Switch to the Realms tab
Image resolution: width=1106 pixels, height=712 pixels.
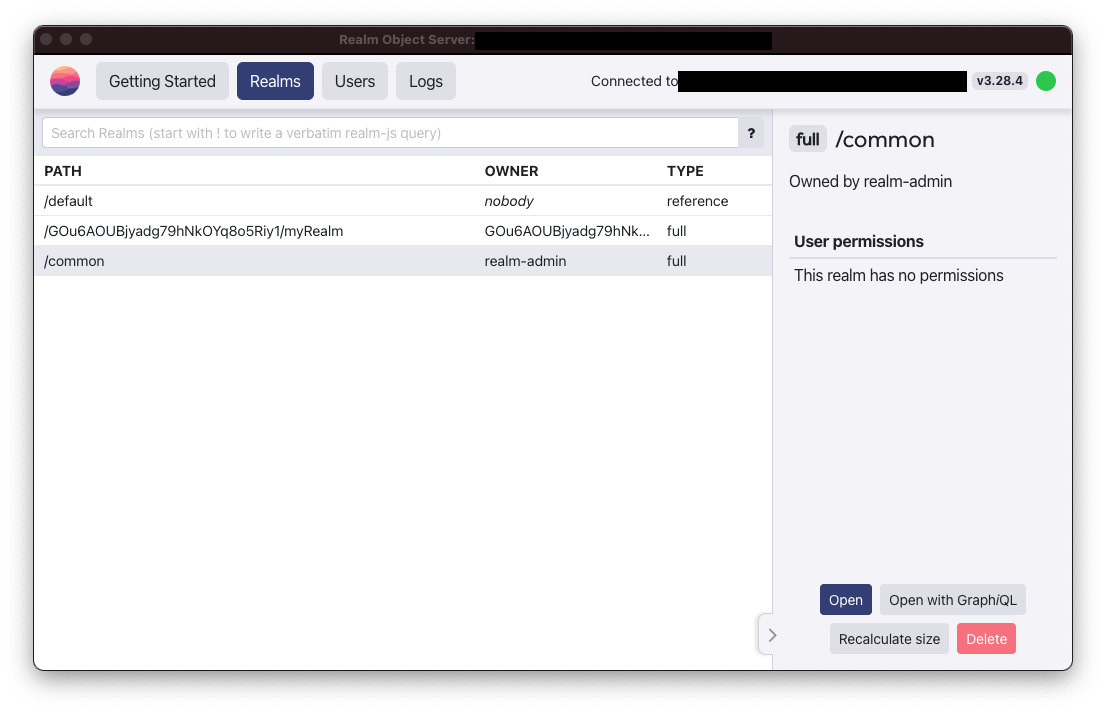click(x=275, y=81)
